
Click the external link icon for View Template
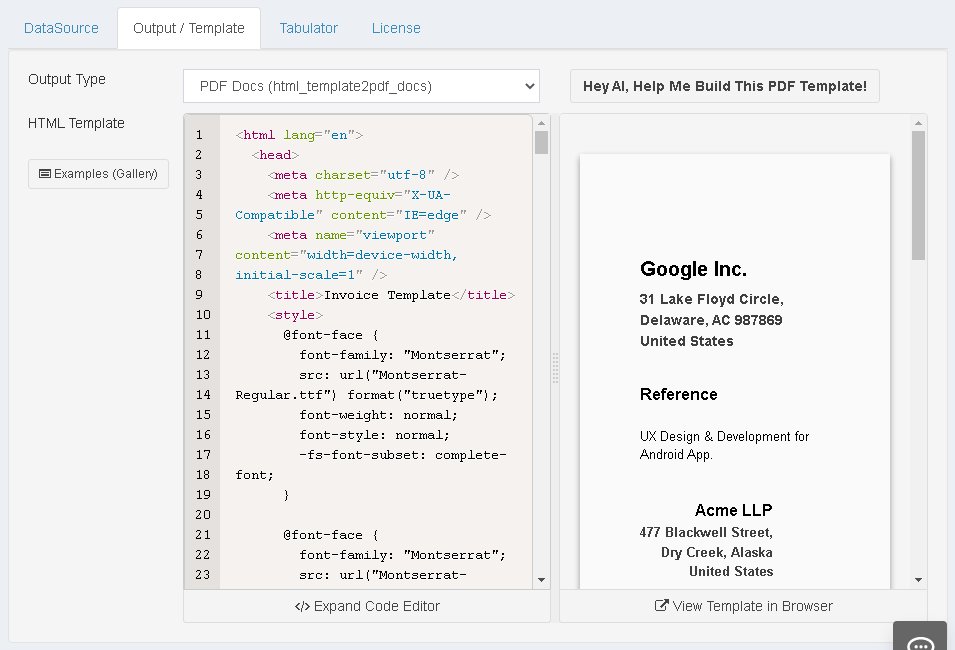pos(661,606)
